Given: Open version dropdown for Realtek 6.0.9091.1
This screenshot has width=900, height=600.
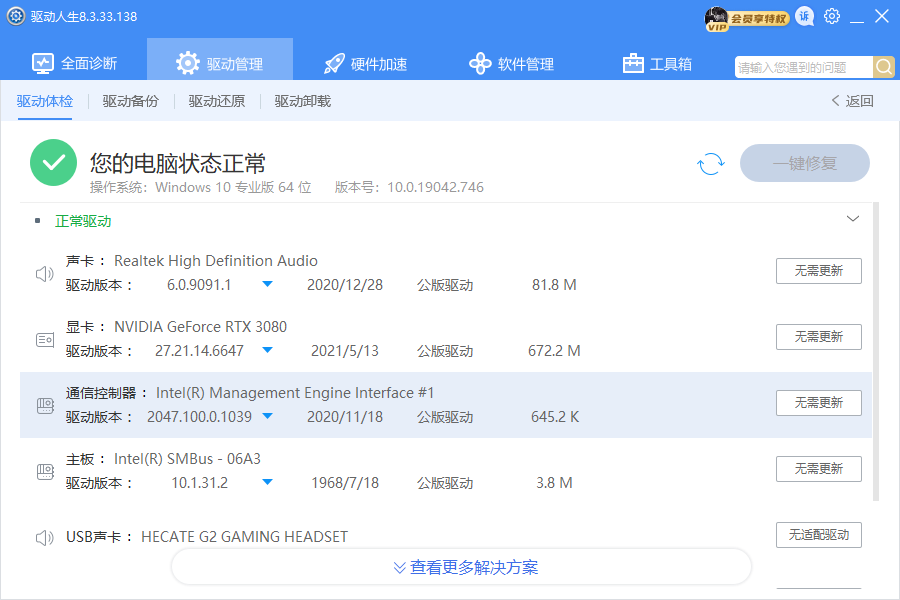Looking at the screenshot, I should click(x=267, y=284).
